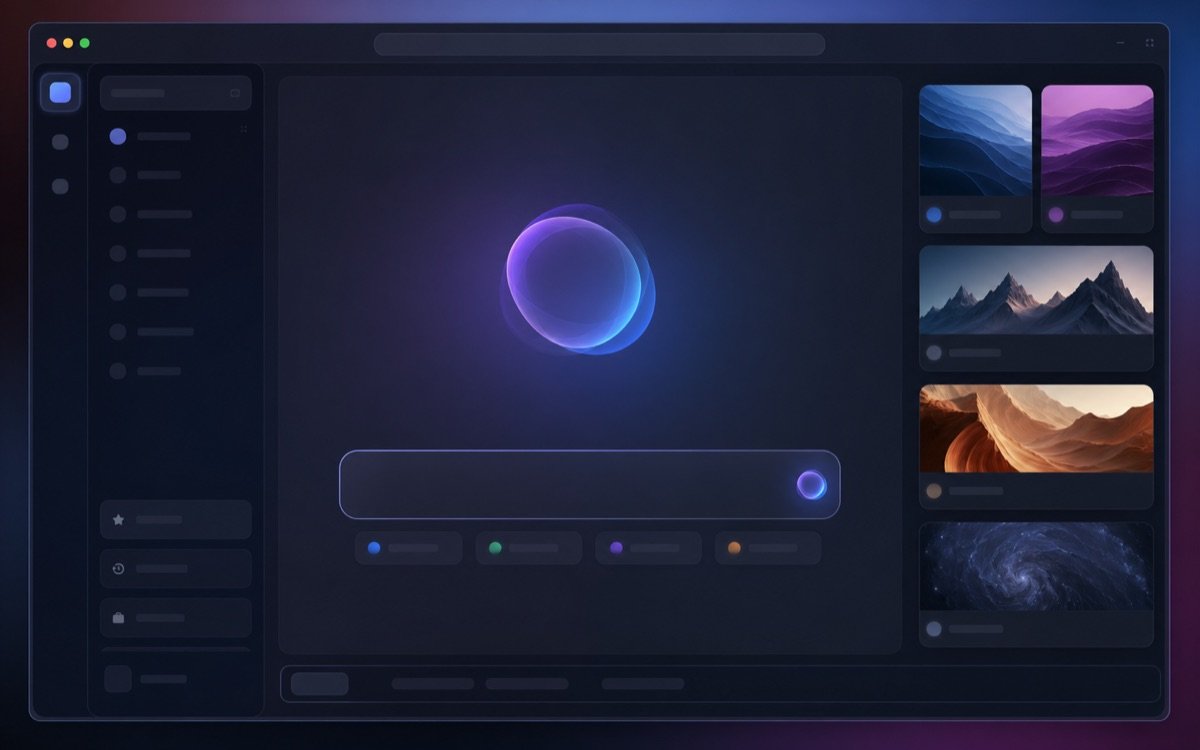The image size is (1200, 750).
Task: Select the last gray-dot row in sidebar list
Action: click(x=146, y=370)
